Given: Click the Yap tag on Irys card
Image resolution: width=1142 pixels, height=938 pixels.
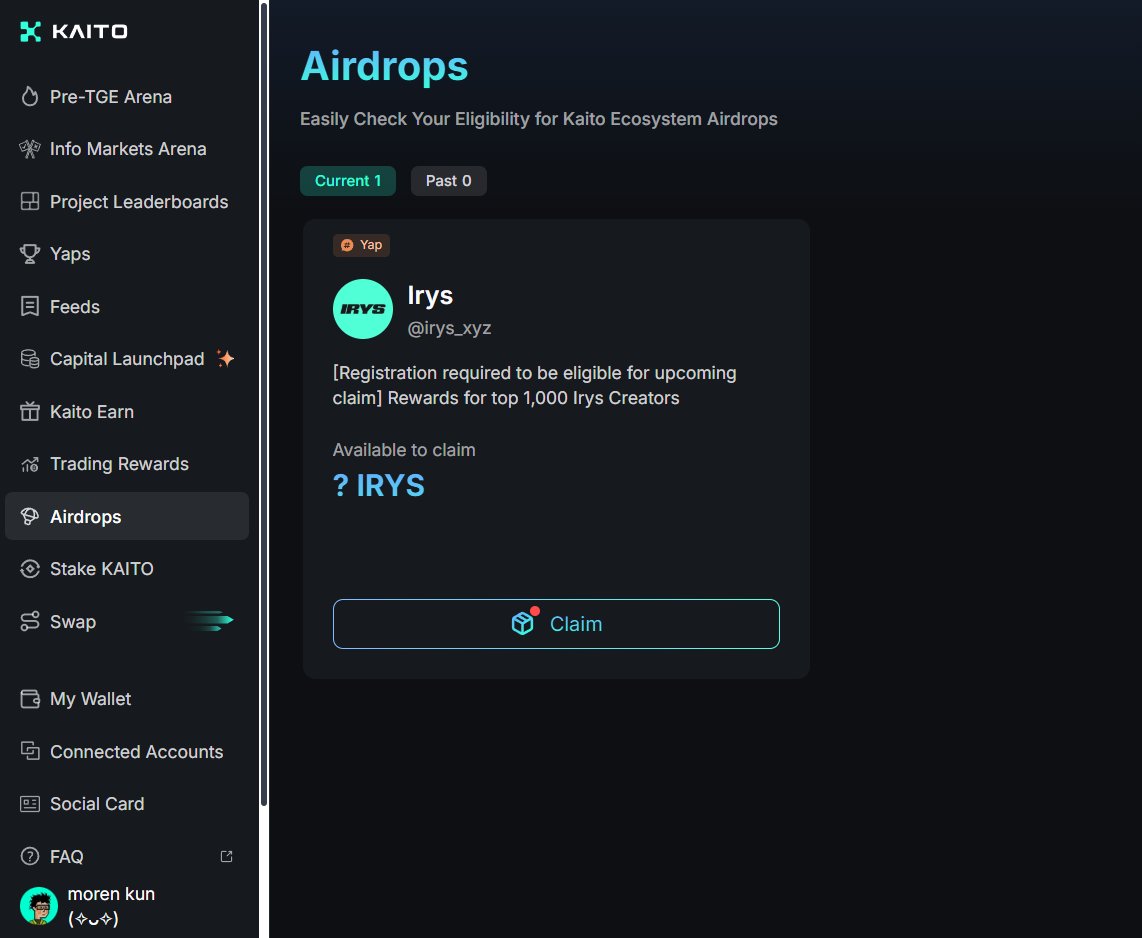Looking at the screenshot, I should click(361, 245).
